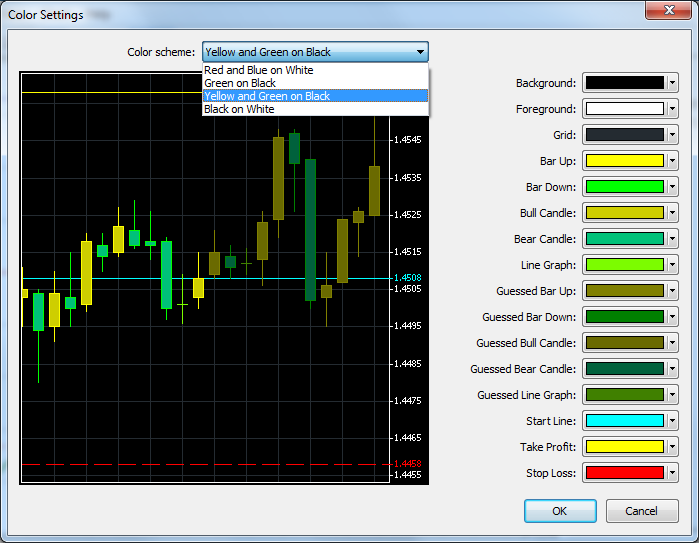Change the Line Graph color swatch

tap(625, 265)
